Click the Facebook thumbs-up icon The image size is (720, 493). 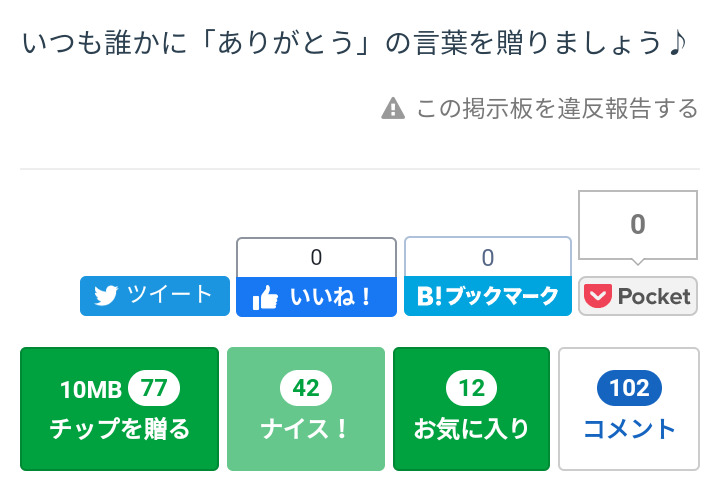click(264, 297)
